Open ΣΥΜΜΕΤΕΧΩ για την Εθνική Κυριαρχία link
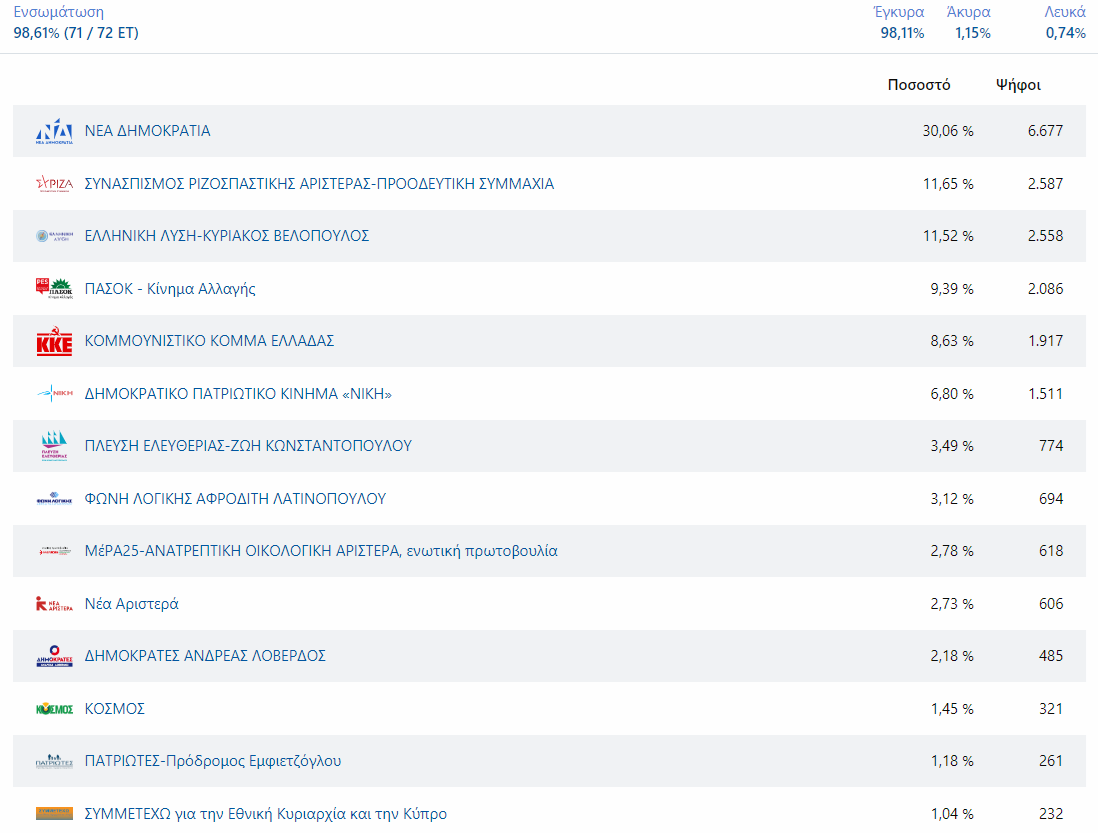This screenshot has width=1098, height=833. point(266,813)
